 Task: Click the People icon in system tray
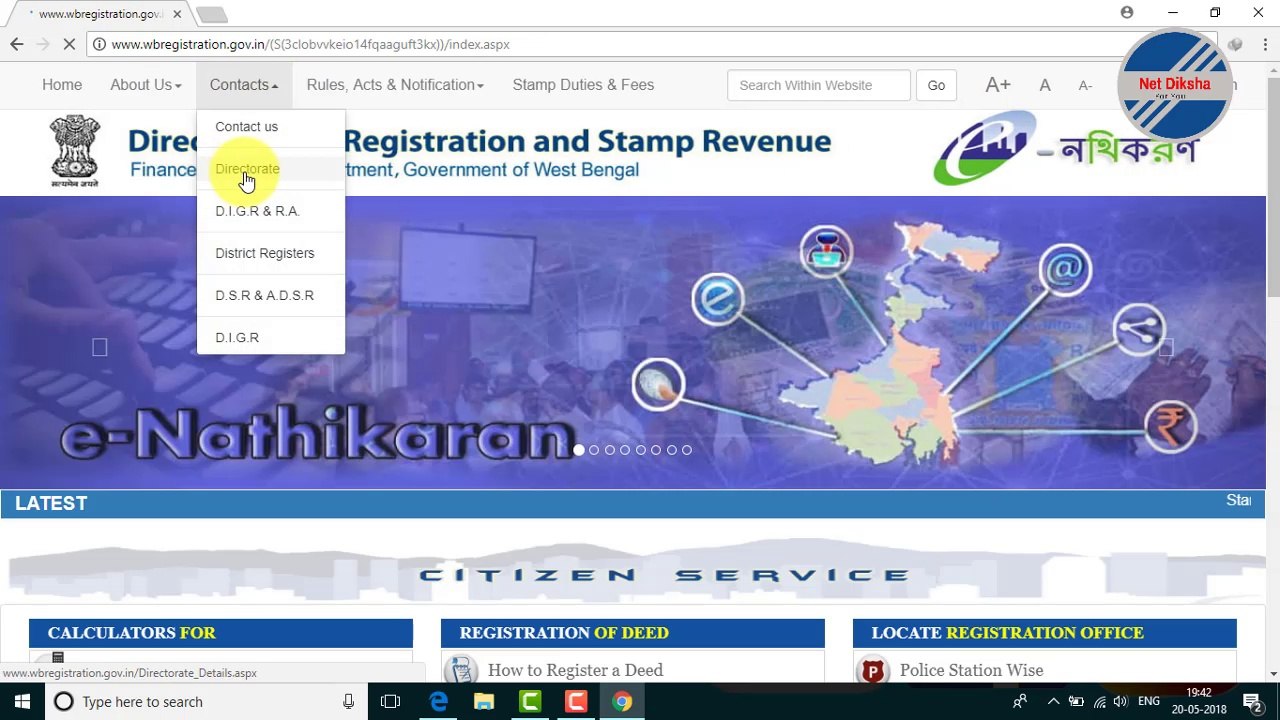coord(1020,702)
